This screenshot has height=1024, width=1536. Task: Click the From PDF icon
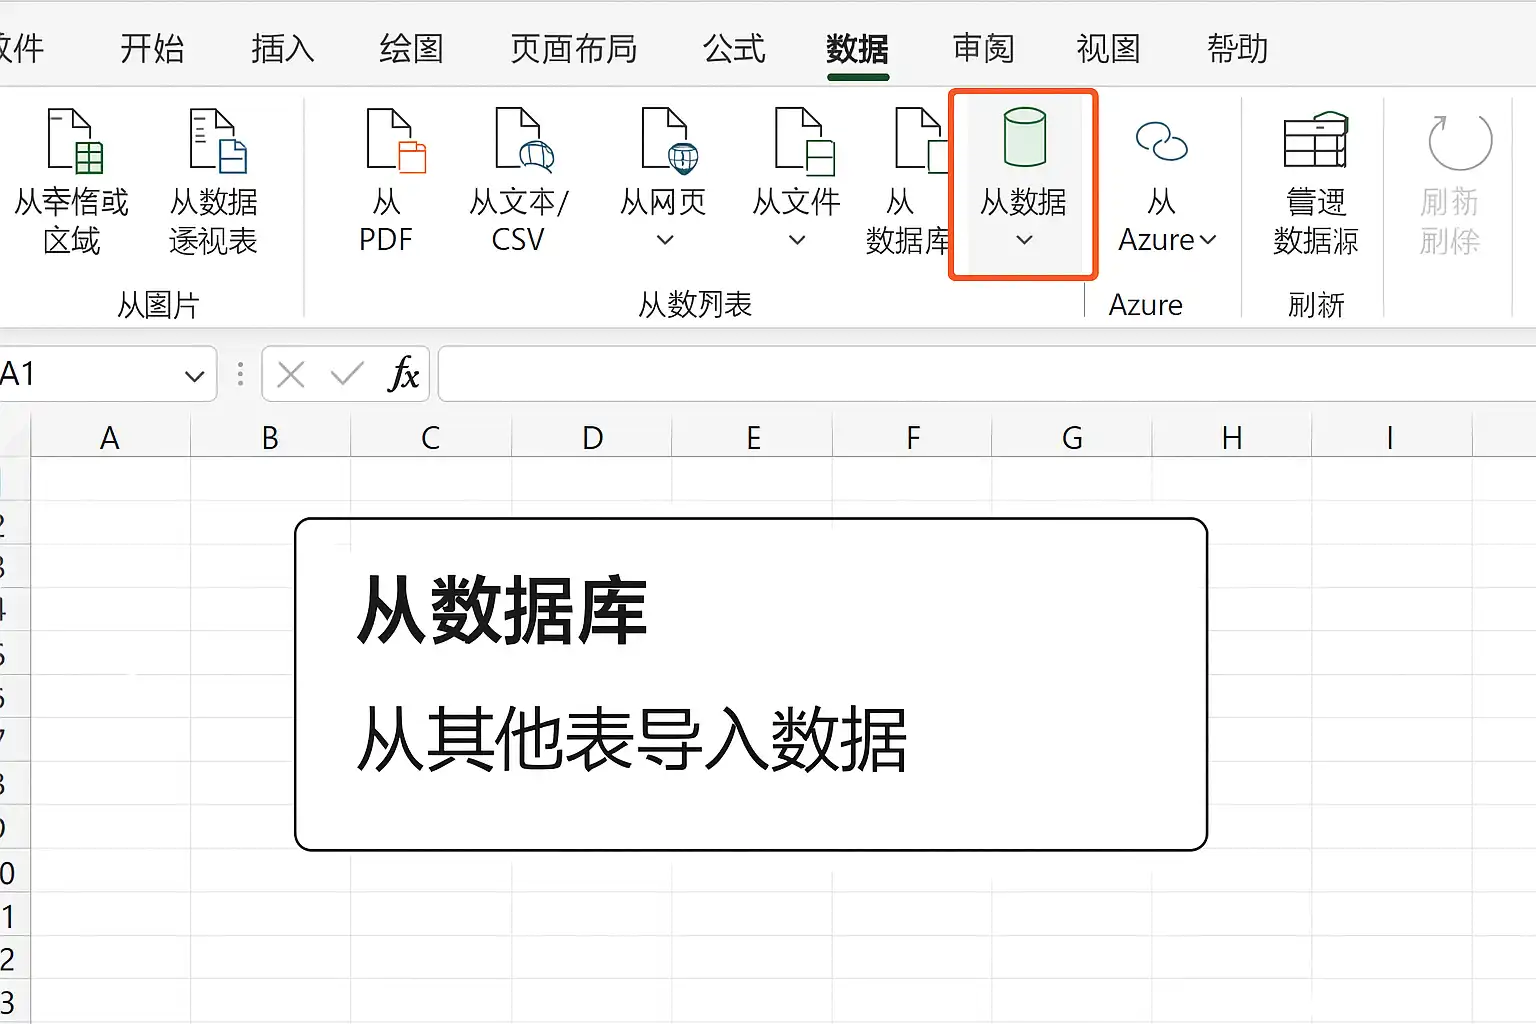coord(396,141)
